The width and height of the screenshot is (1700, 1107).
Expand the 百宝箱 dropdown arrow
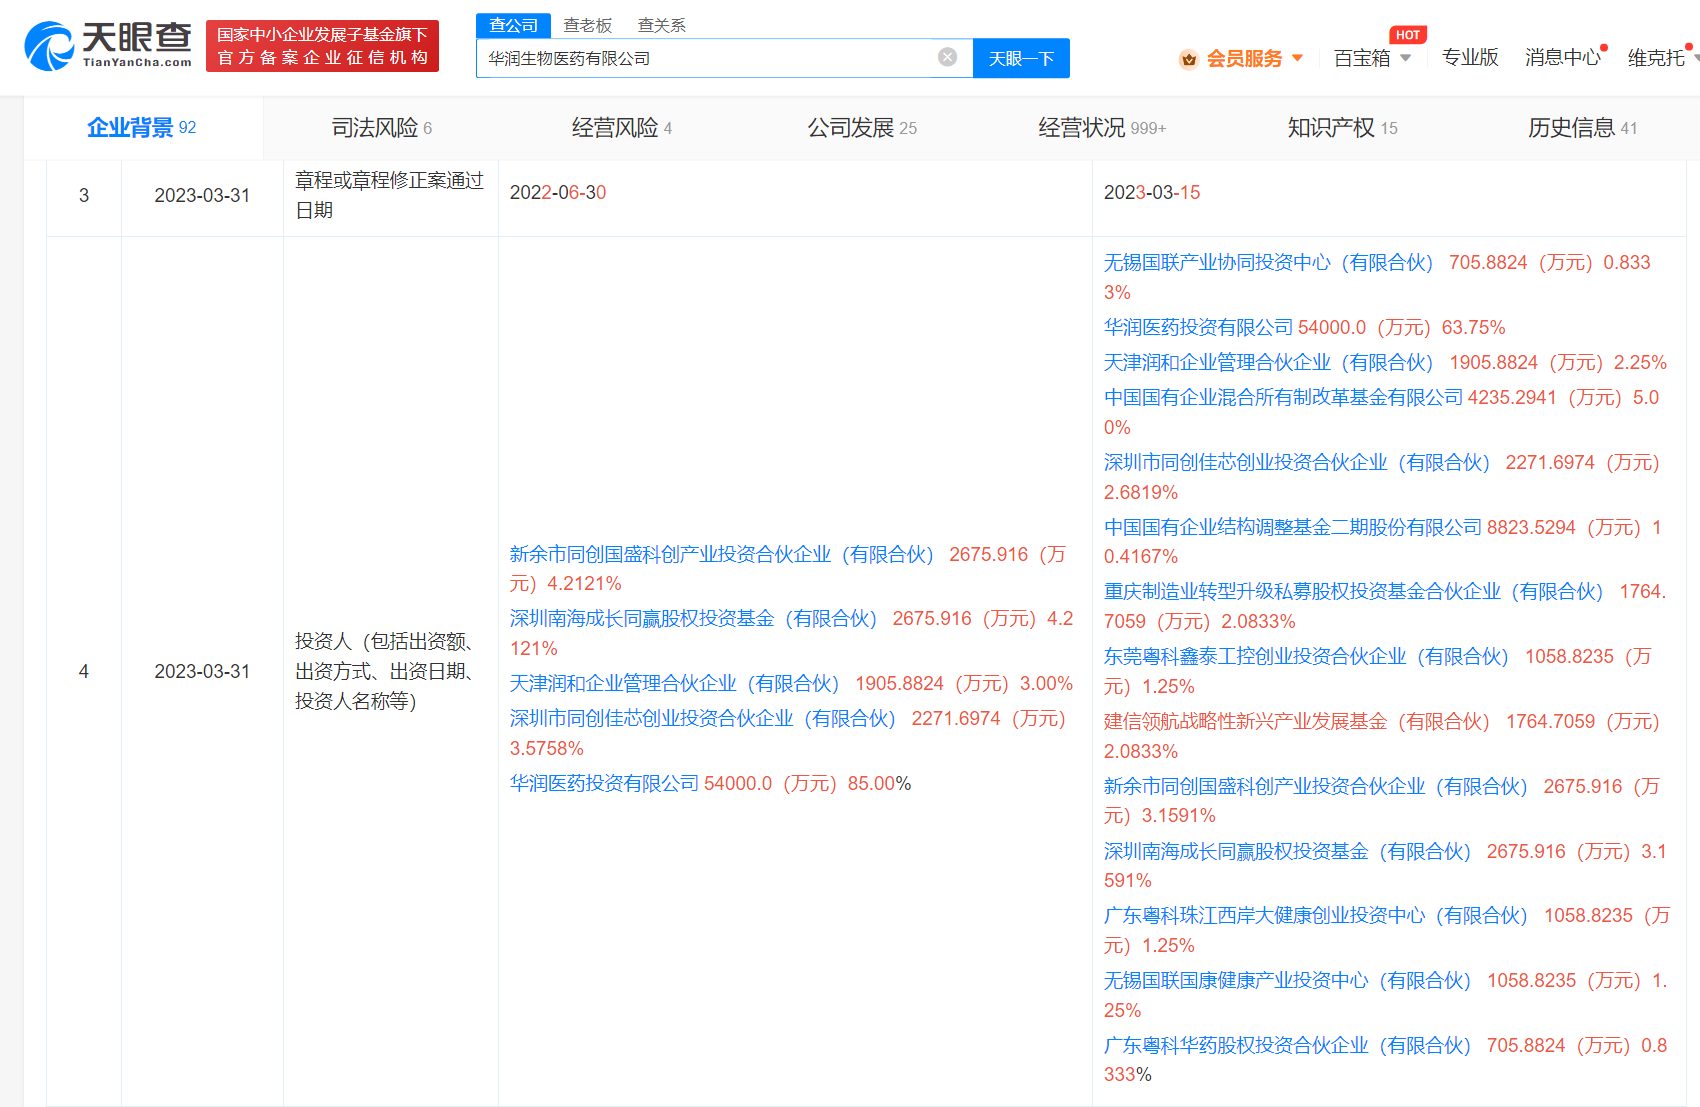(1405, 58)
